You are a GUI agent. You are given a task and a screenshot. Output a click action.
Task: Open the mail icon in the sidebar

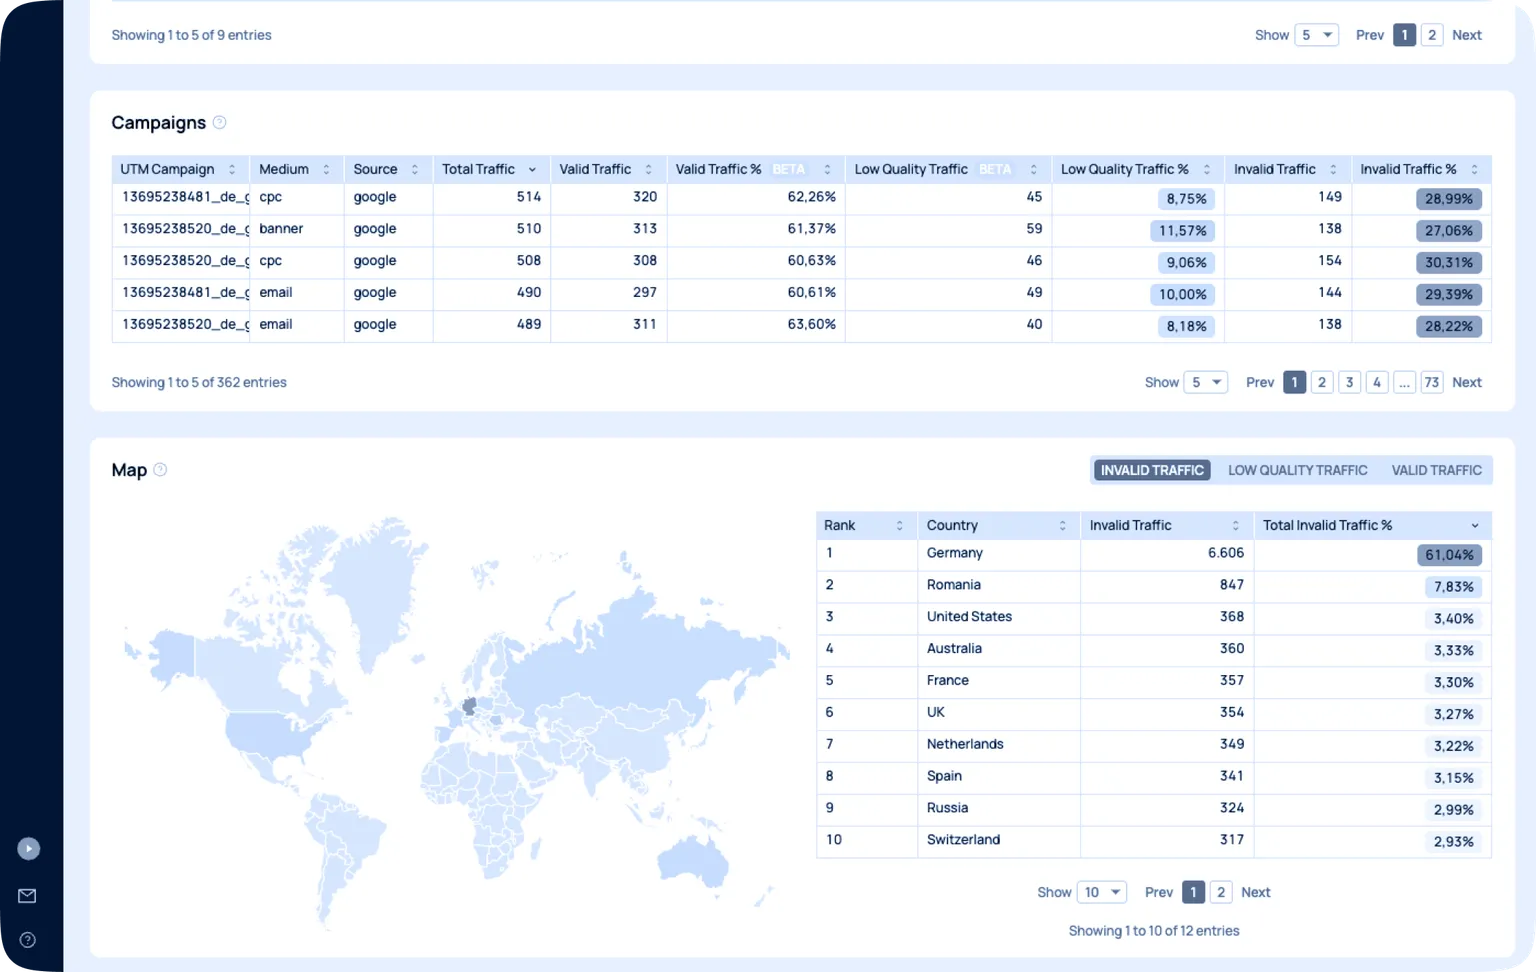27,896
